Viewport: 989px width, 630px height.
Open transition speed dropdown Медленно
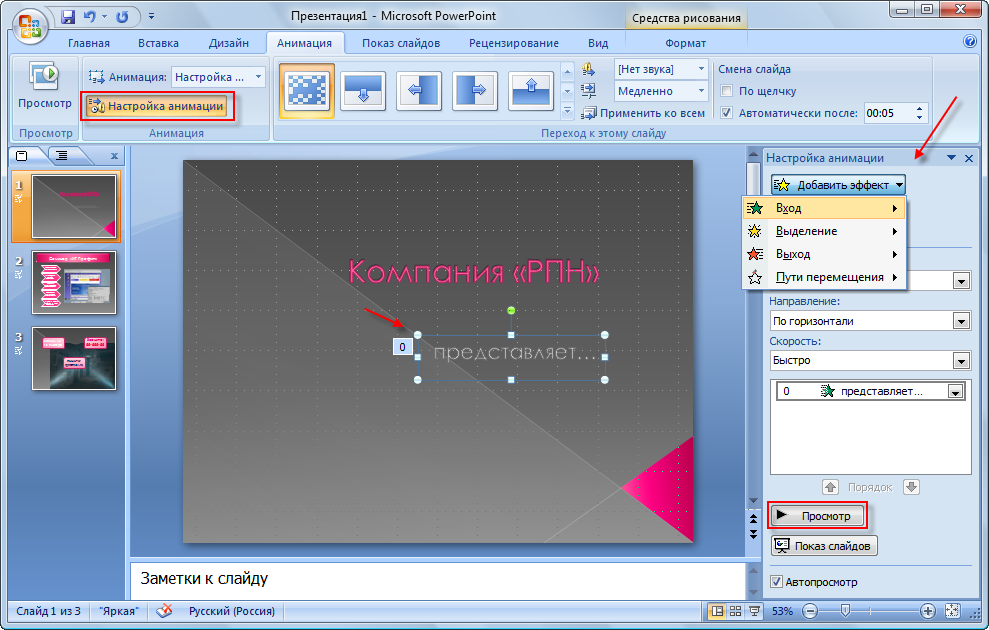point(660,91)
